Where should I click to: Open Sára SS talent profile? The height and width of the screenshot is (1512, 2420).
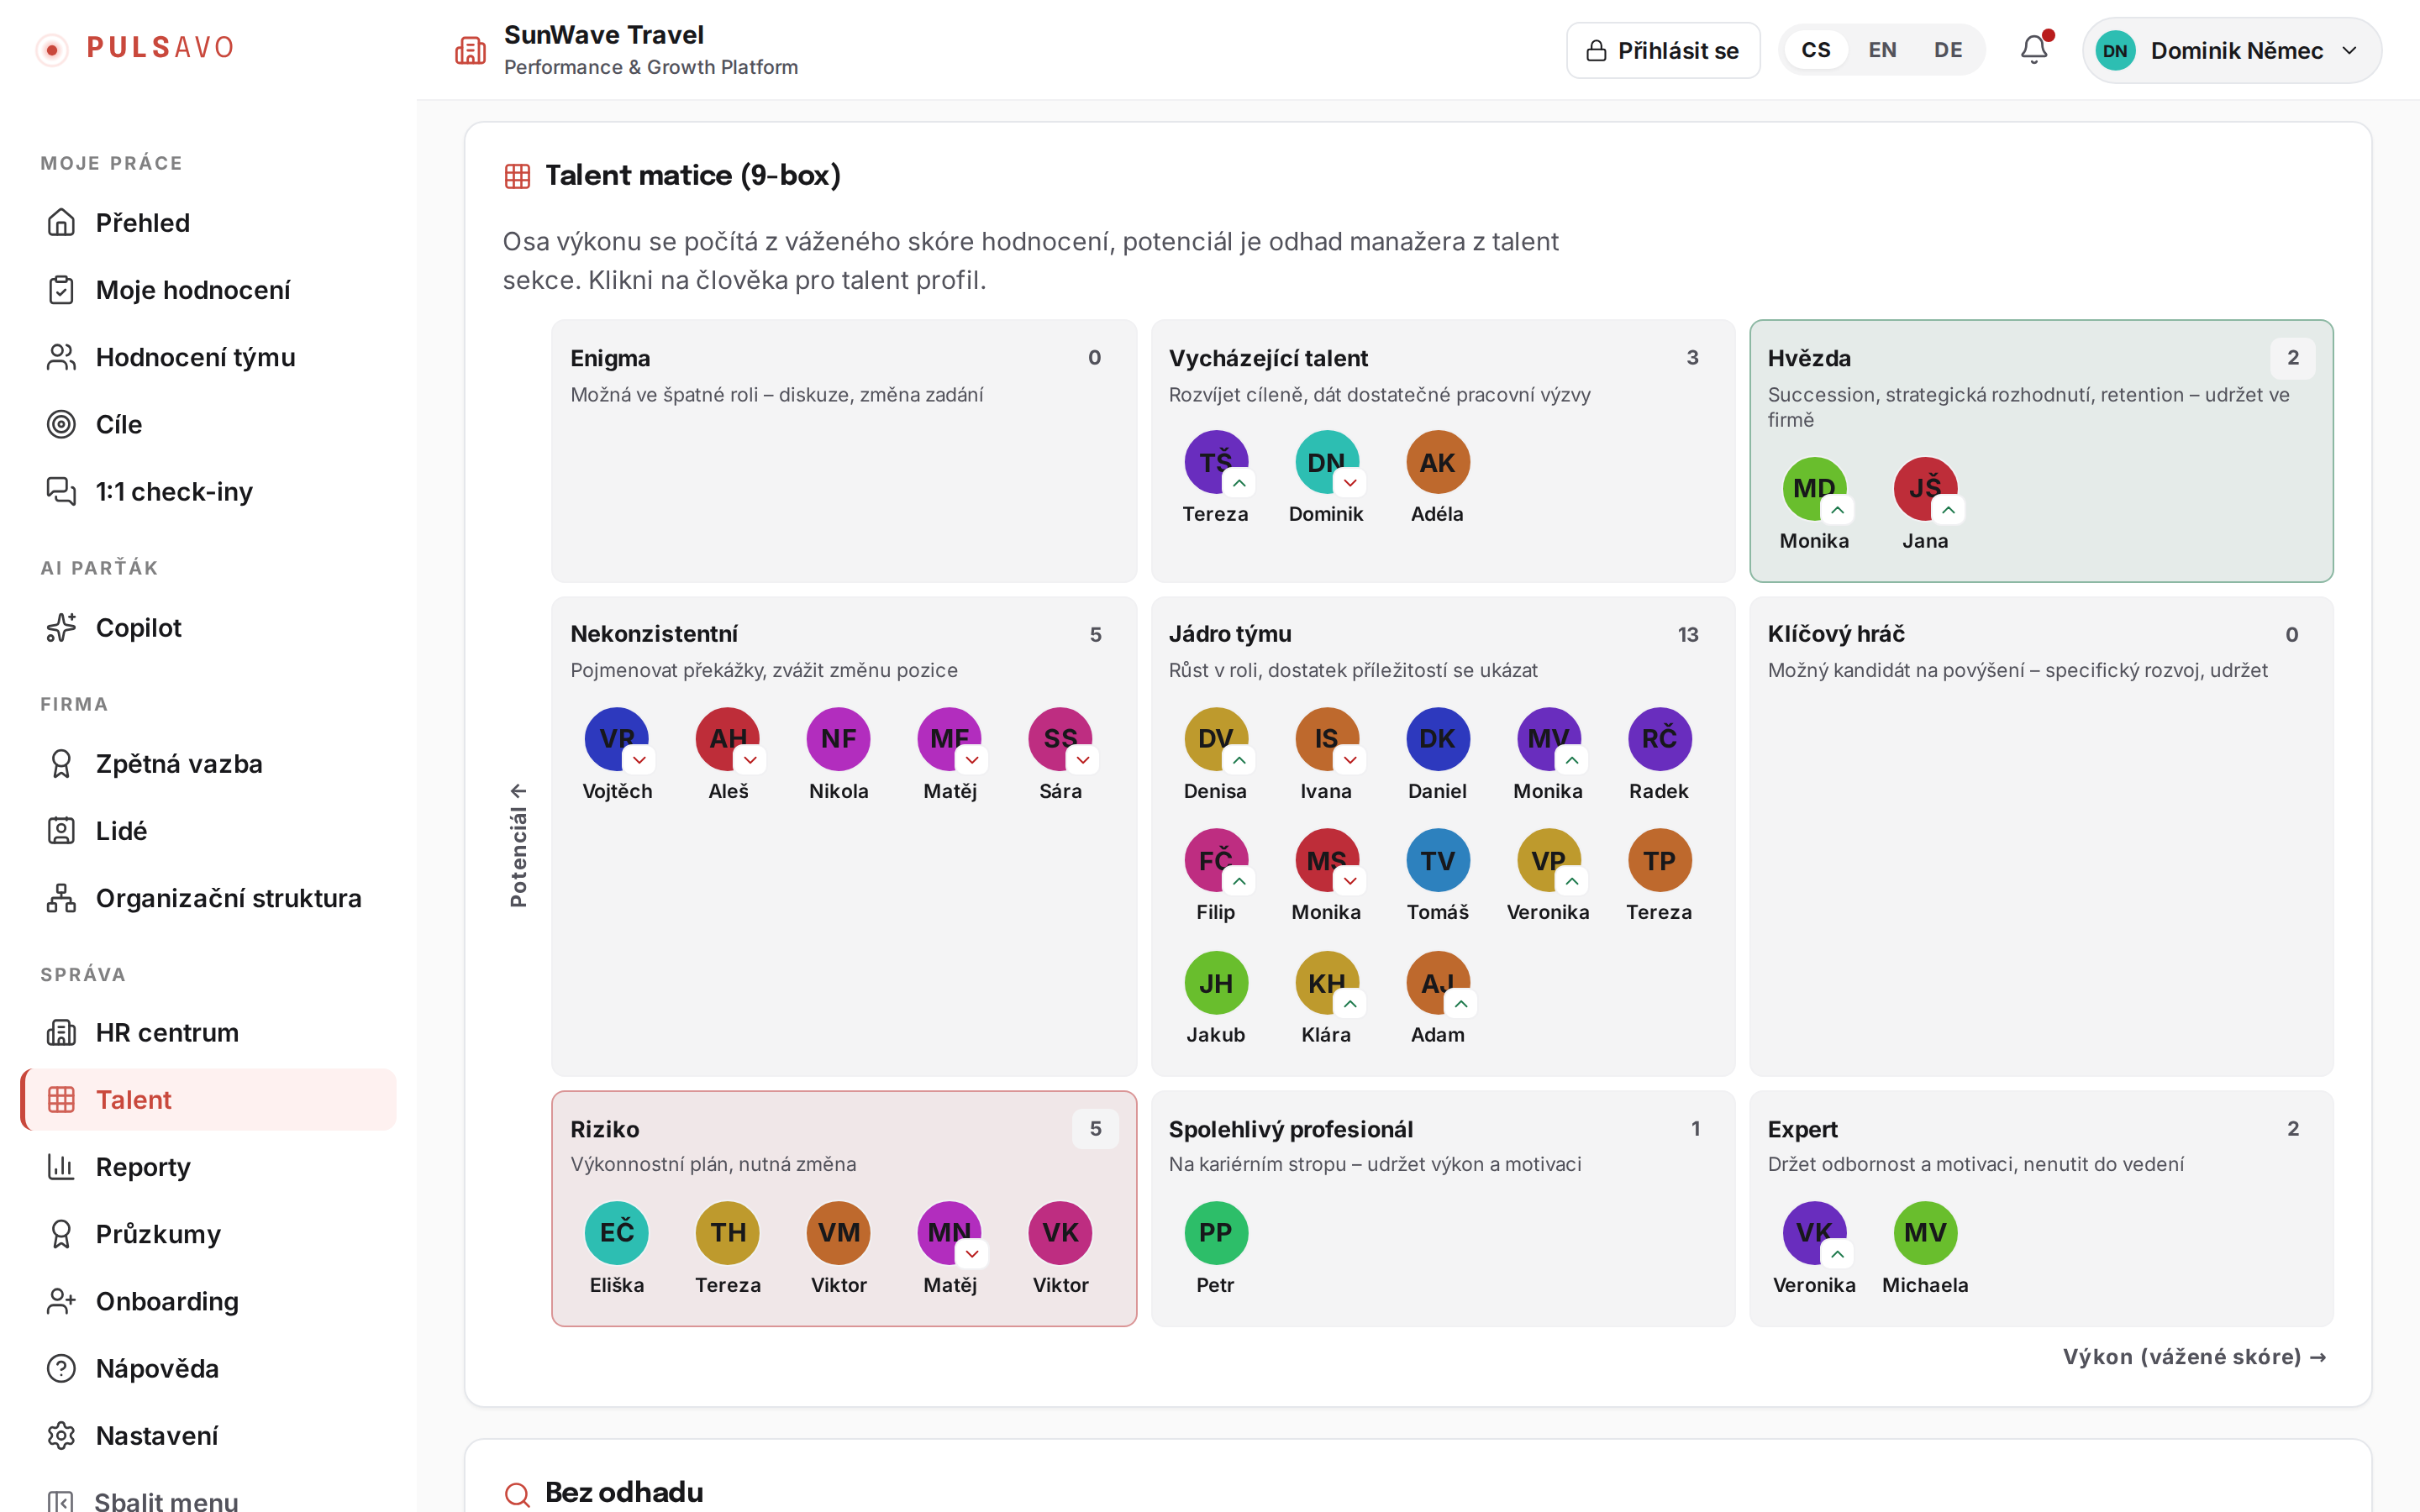(1060, 755)
